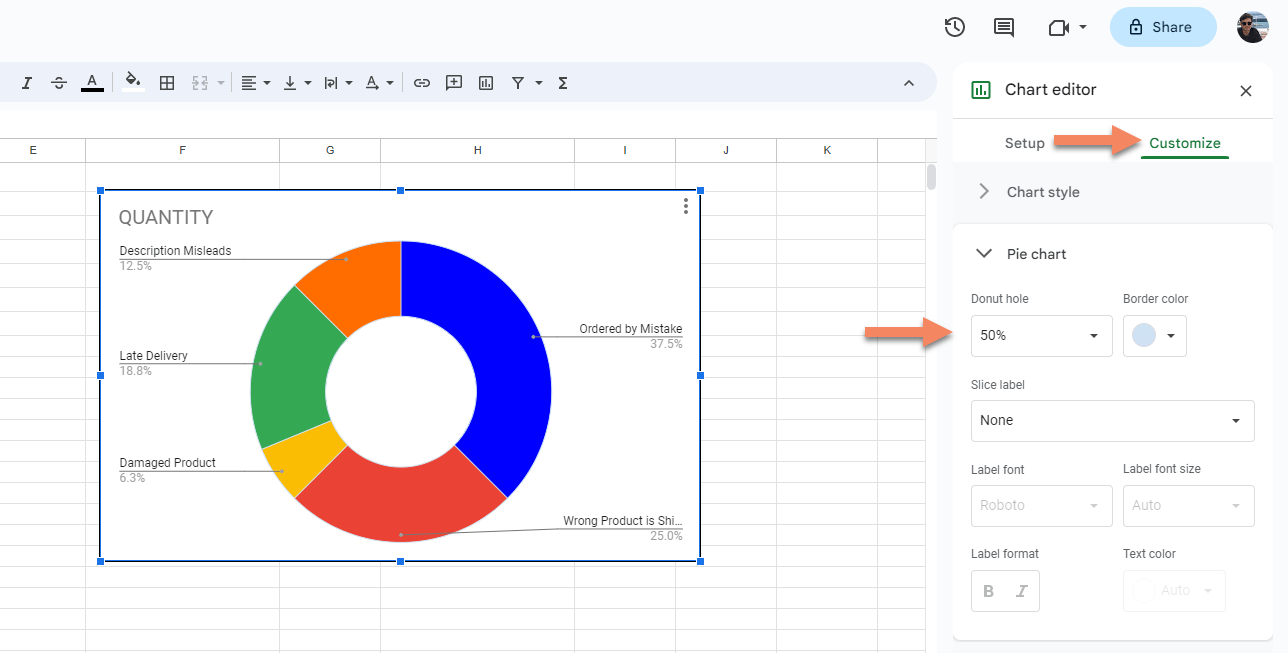This screenshot has width=1288, height=653.
Task: Open the Fill color tool
Action: tap(133, 83)
